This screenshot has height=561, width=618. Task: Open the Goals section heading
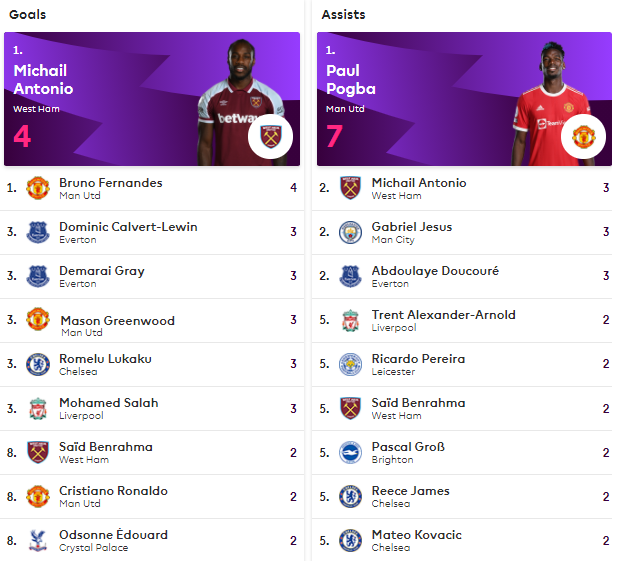[x=28, y=15]
